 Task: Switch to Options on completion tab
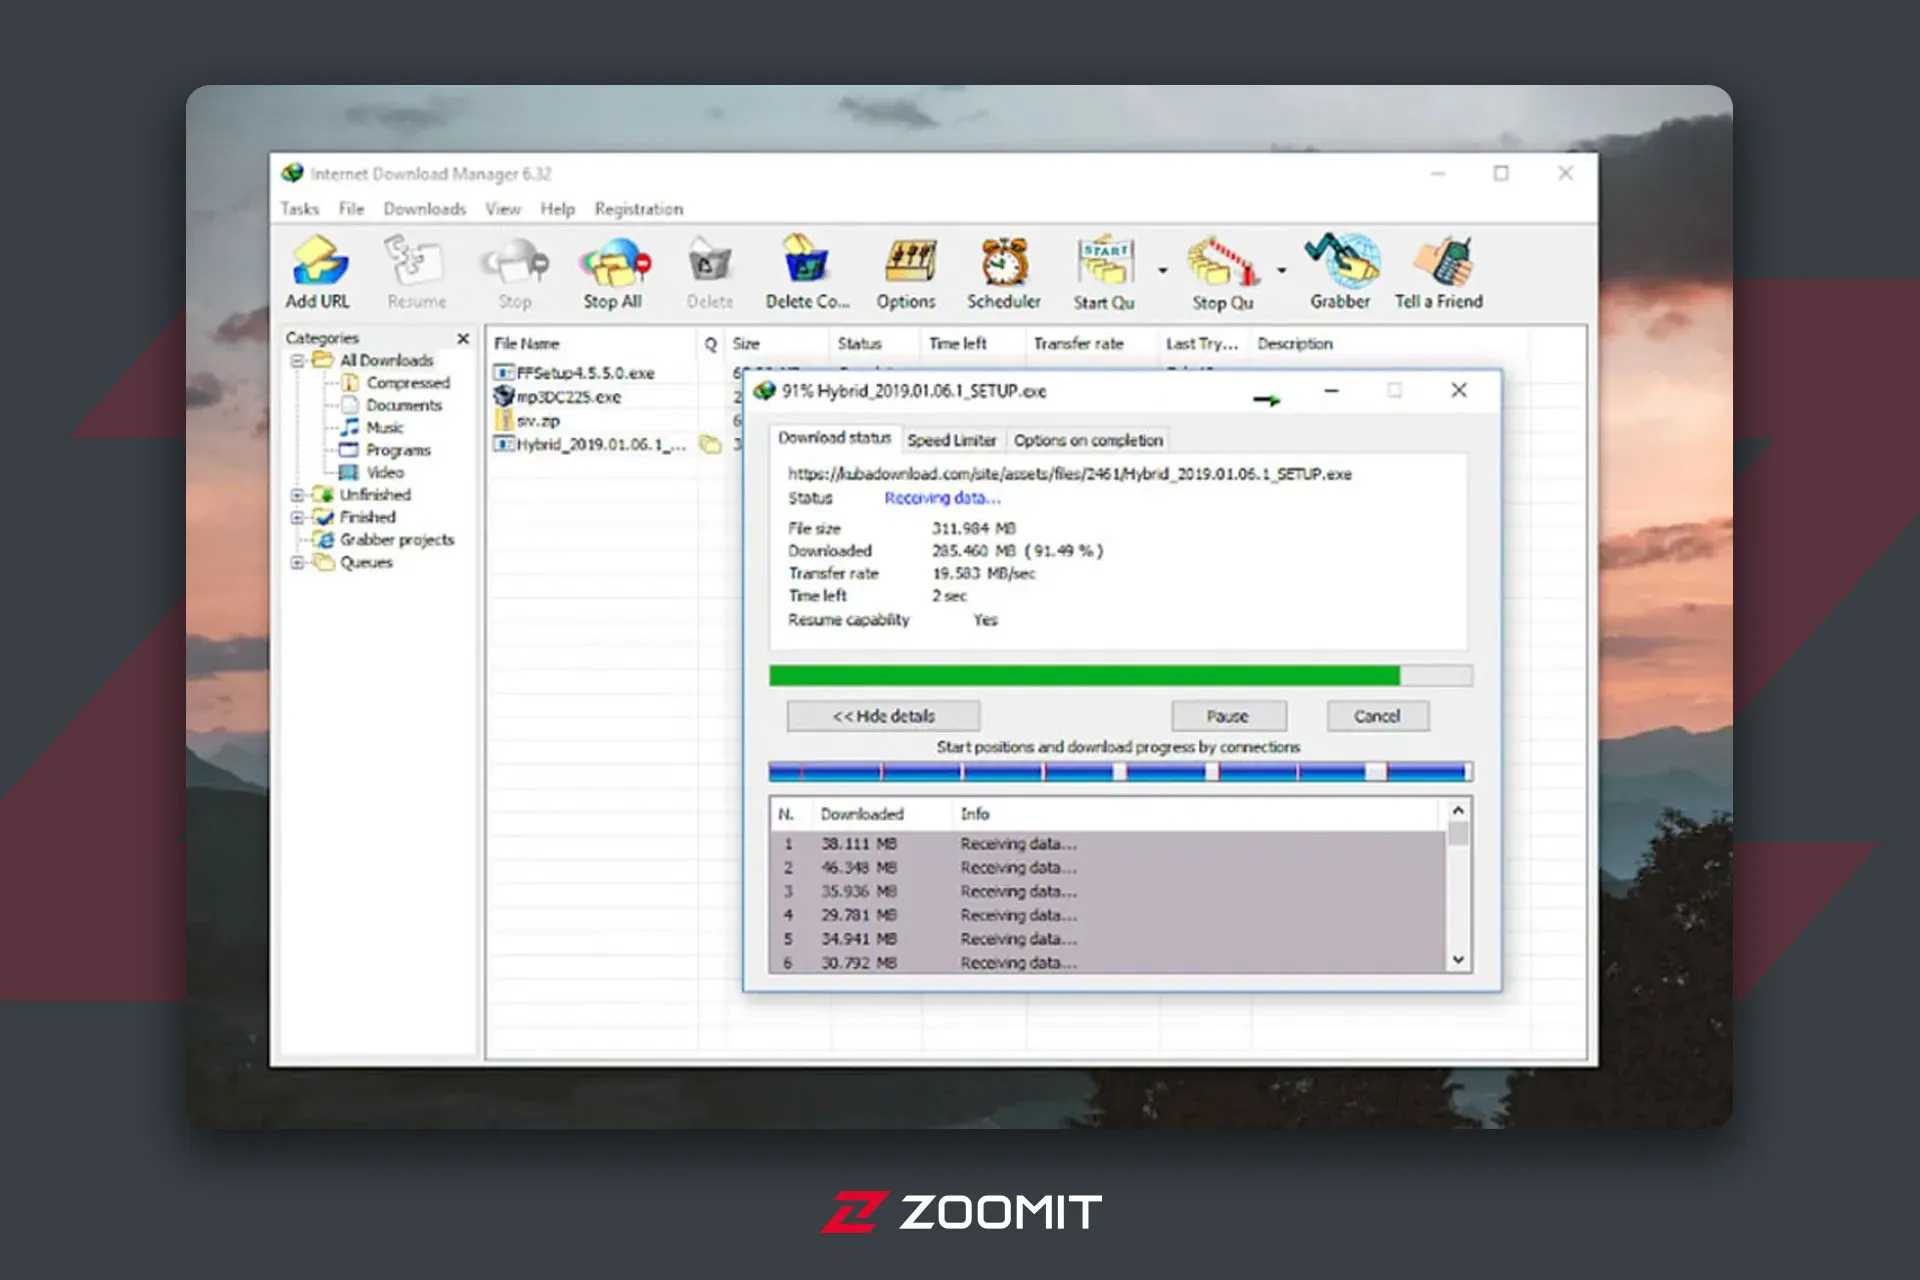click(1088, 440)
